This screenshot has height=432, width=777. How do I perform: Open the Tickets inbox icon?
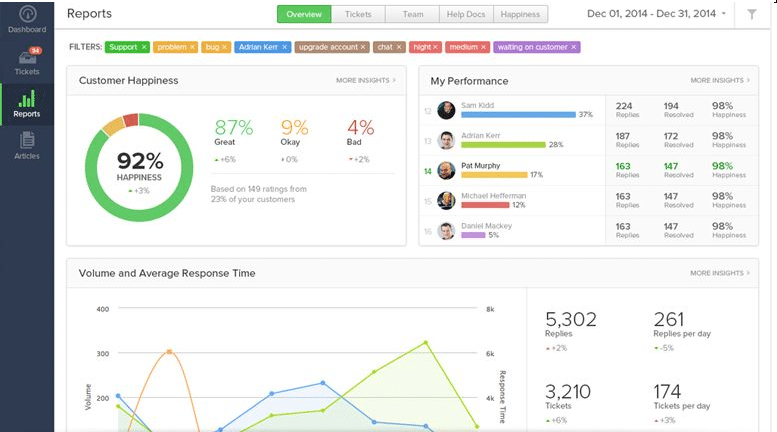27,57
